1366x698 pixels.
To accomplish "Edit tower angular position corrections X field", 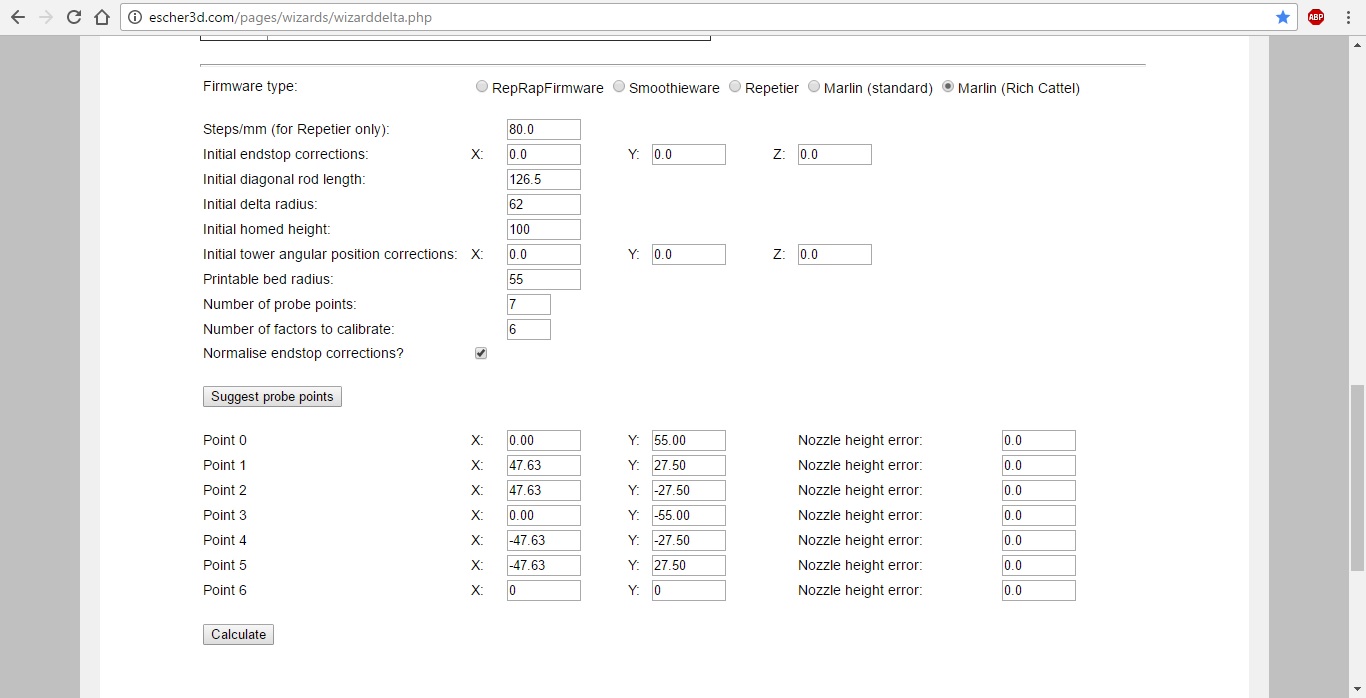I will (544, 255).
